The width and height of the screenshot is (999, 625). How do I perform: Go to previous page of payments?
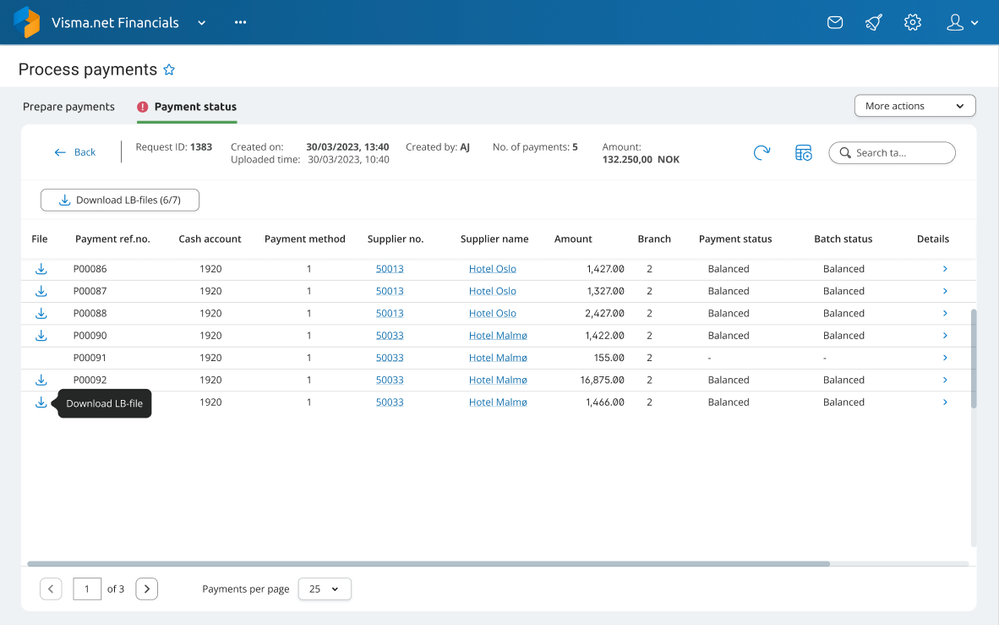point(51,589)
